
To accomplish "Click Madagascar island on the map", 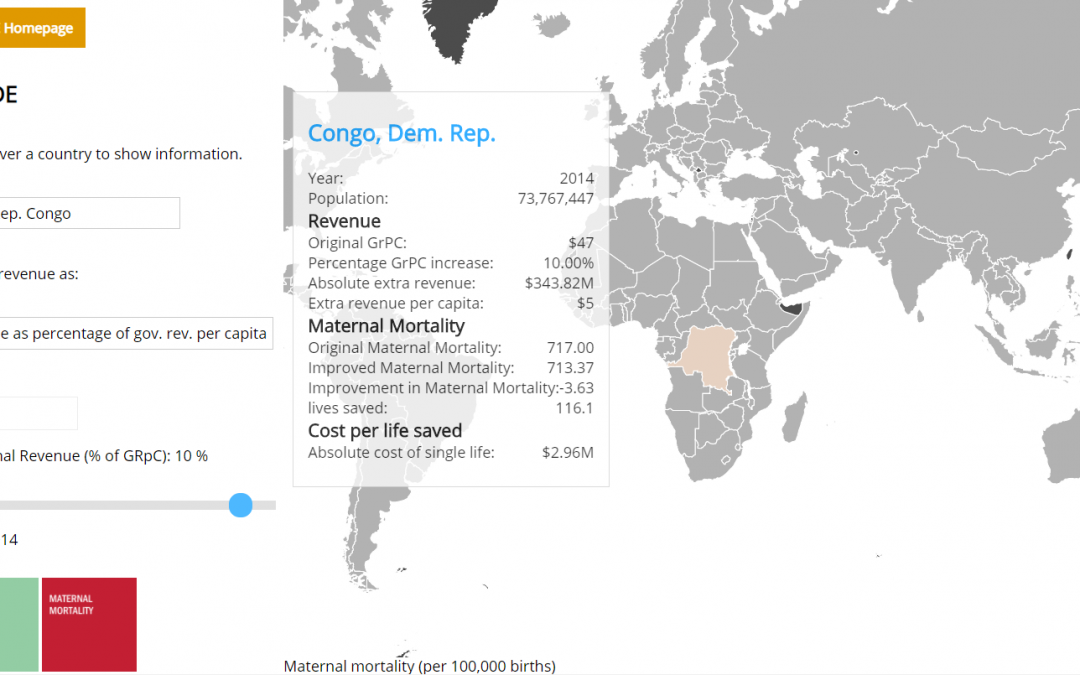I will tap(793, 417).
